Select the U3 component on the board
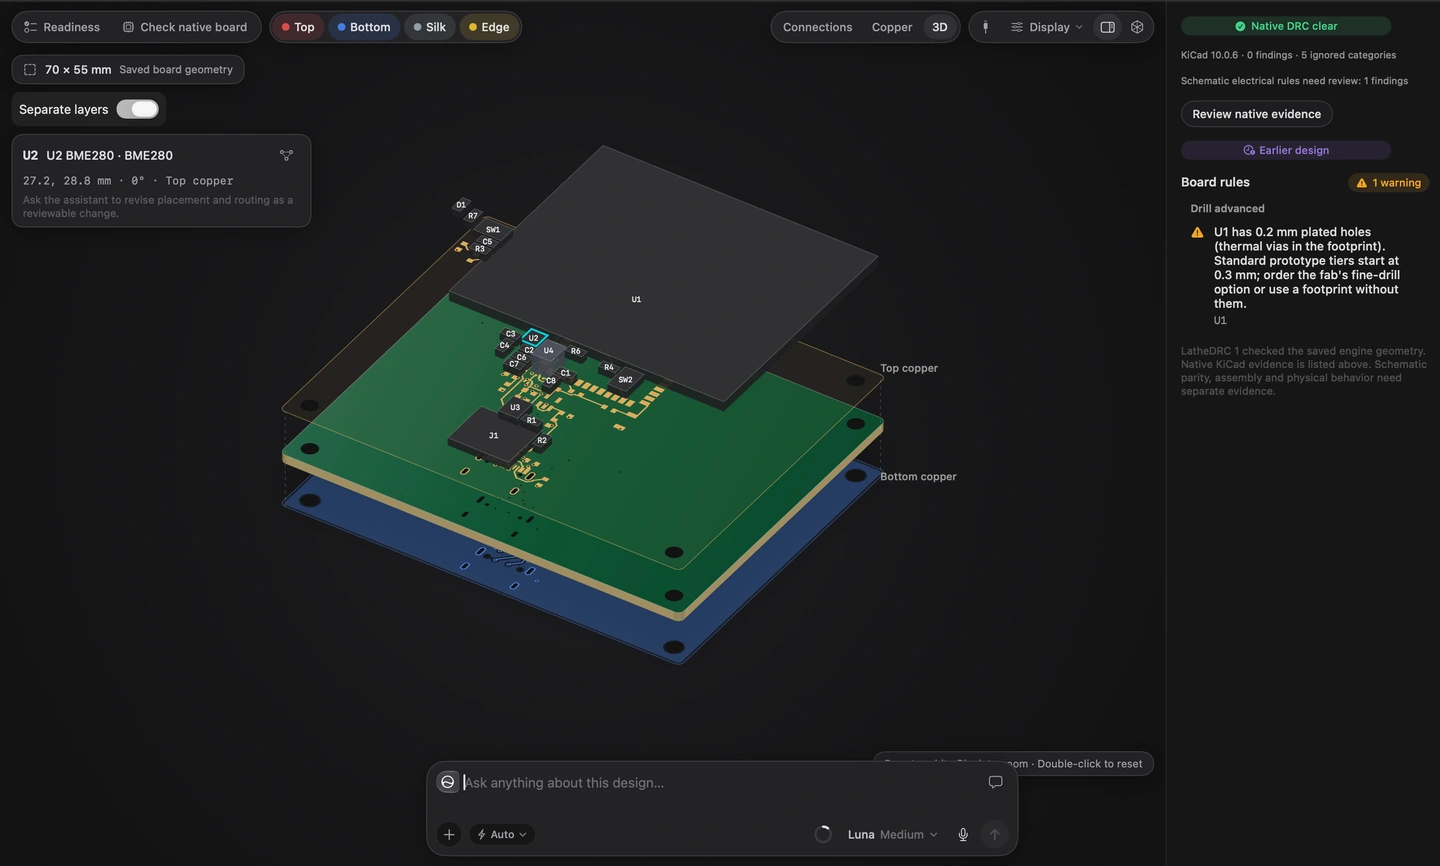This screenshot has height=866, width=1440. (515, 407)
